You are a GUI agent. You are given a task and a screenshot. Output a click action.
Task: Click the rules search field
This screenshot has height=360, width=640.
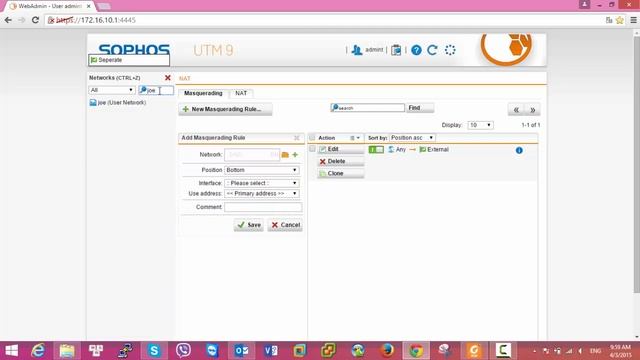[x=367, y=108]
